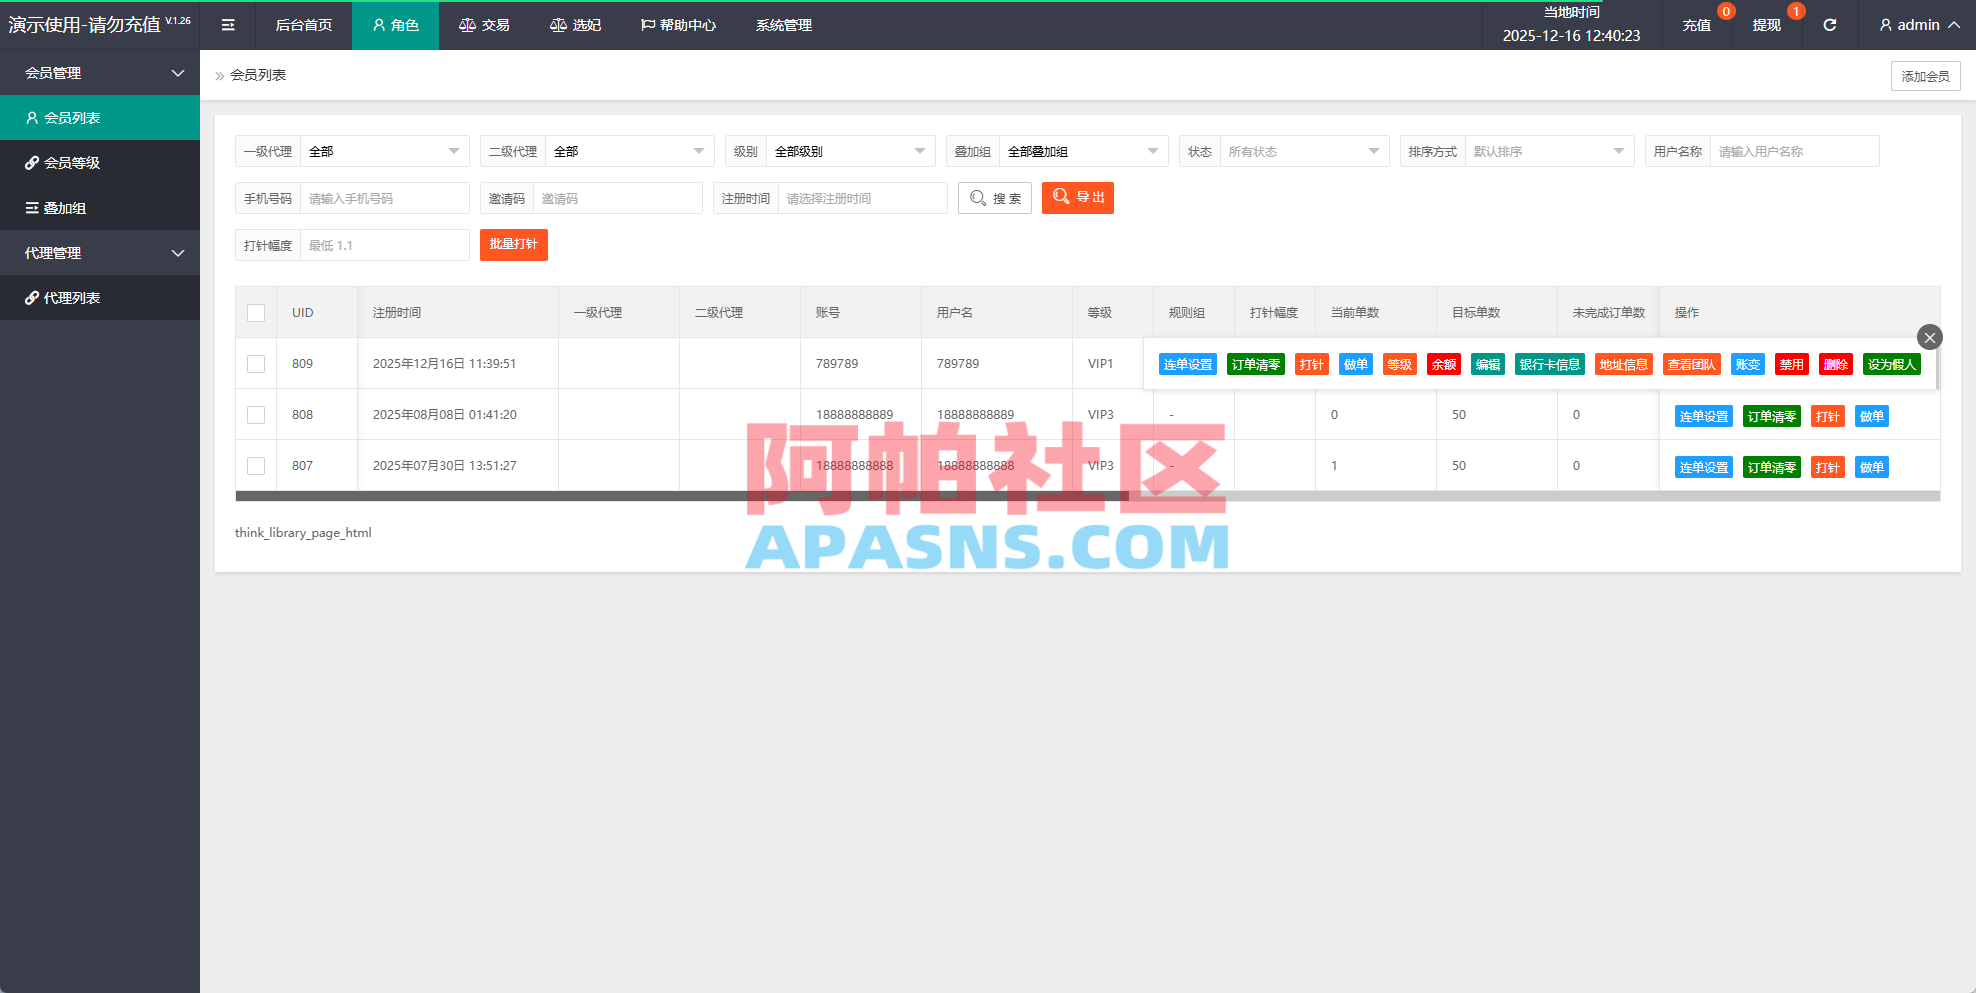Open the admin user dropdown
This screenshot has width=1976, height=993.
pos(1918,25)
